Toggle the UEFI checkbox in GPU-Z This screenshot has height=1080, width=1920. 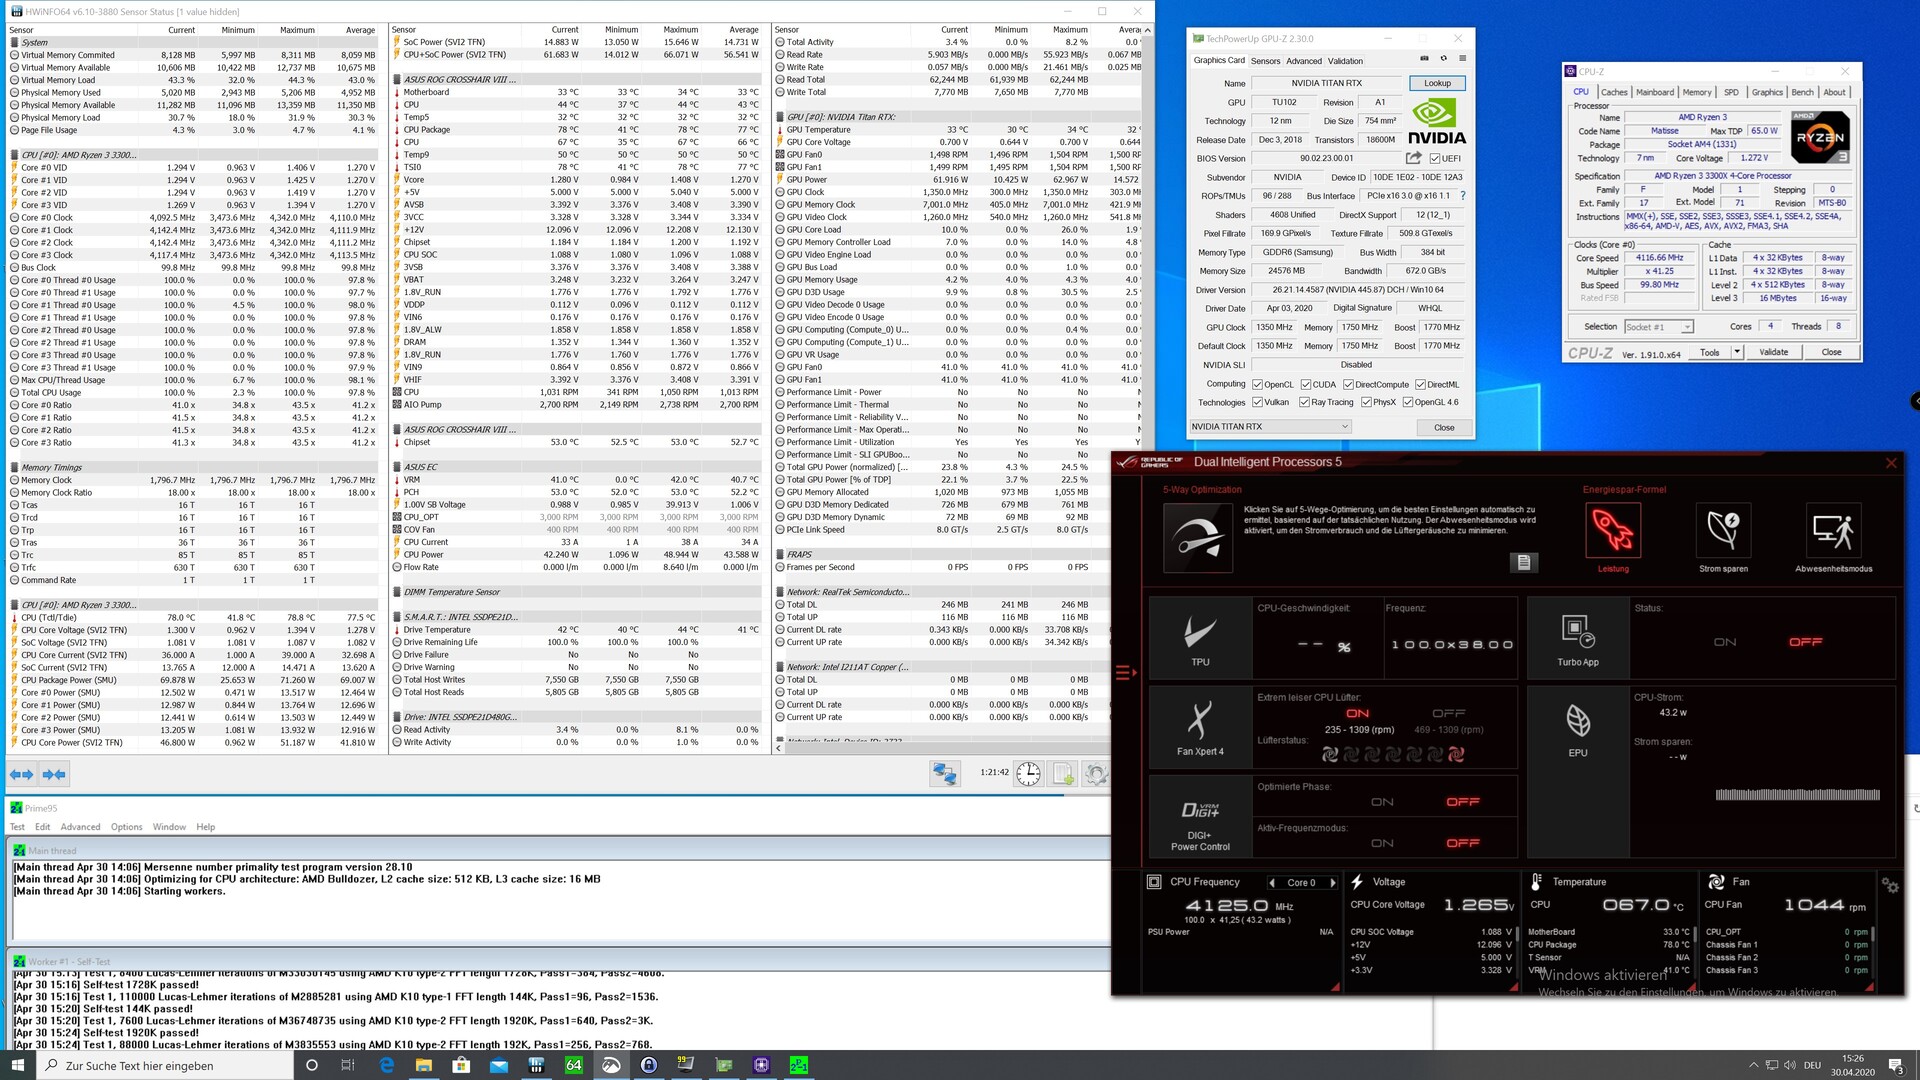pyautogui.click(x=1435, y=158)
